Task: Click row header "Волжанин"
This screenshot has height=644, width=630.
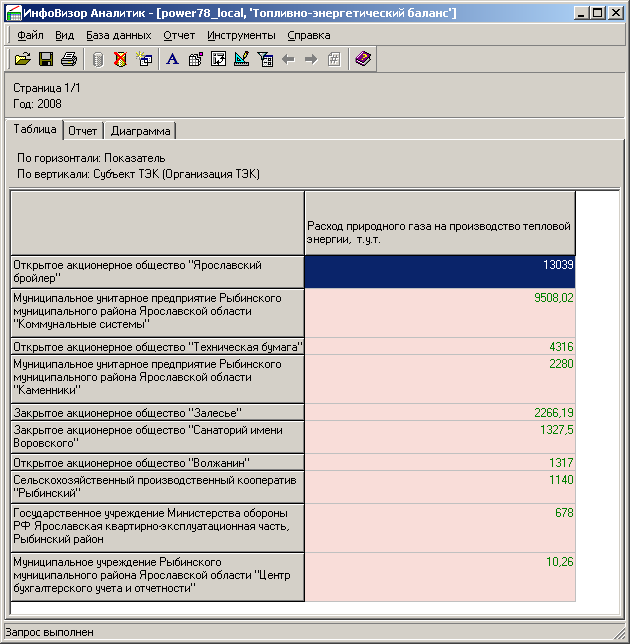Action: (158, 462)
